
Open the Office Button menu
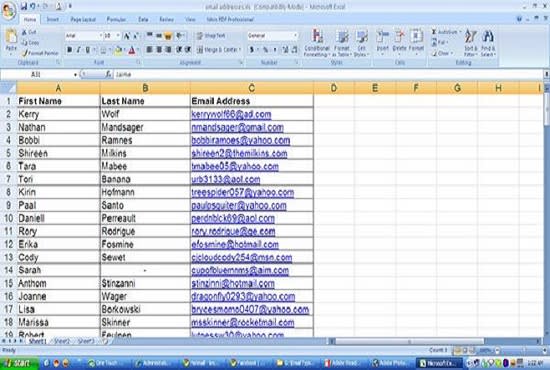tap(8, 9)
